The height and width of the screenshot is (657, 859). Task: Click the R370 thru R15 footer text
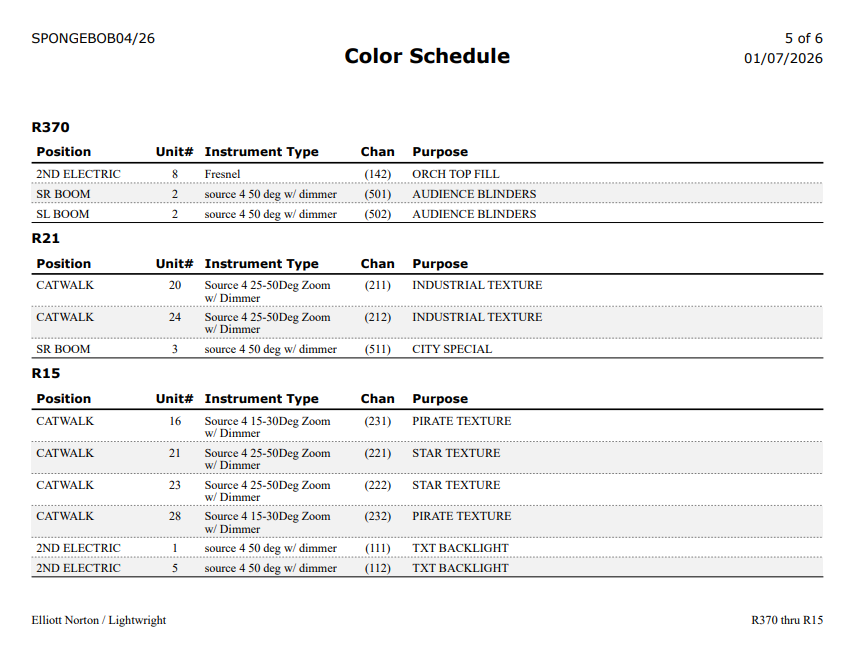click(x=787, y=620)
